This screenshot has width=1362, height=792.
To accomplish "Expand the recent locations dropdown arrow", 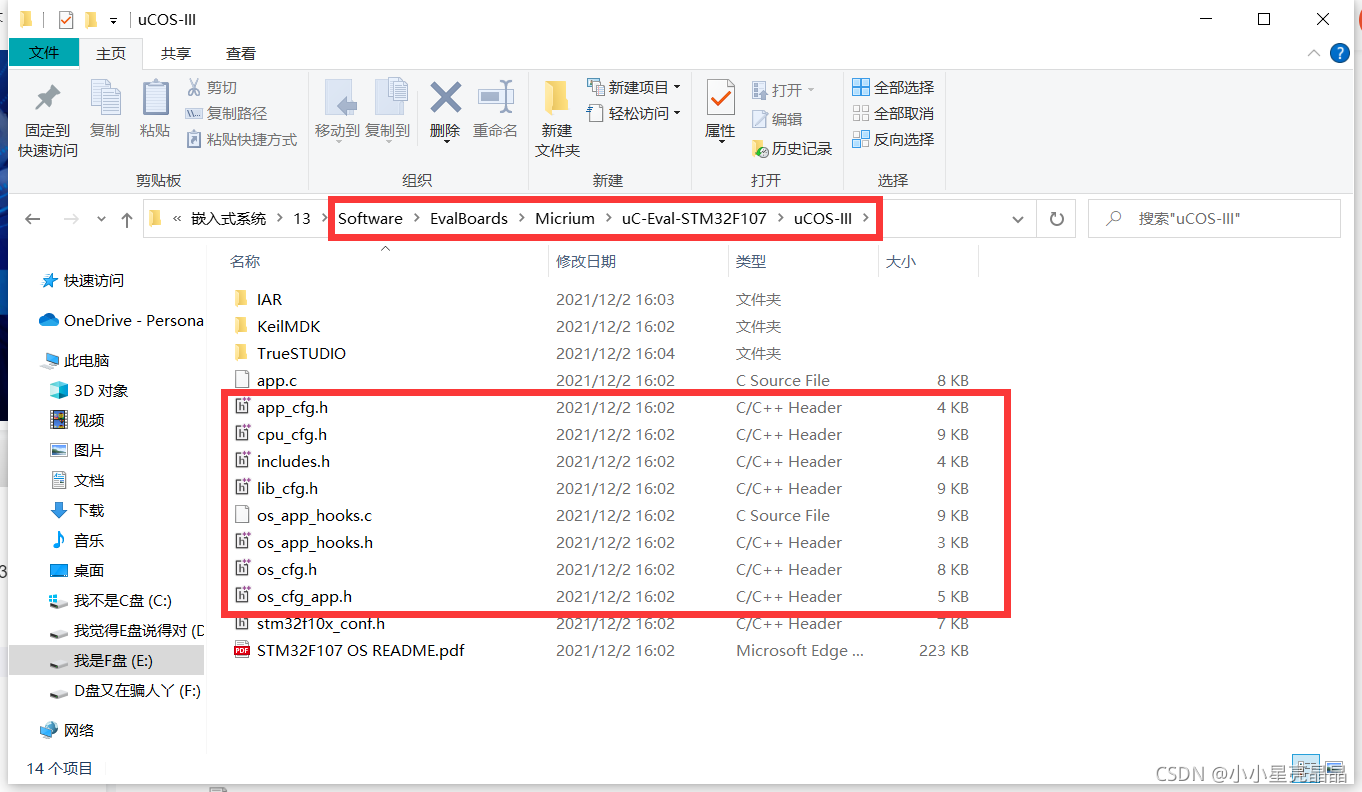I will click(x=101, y=219).
